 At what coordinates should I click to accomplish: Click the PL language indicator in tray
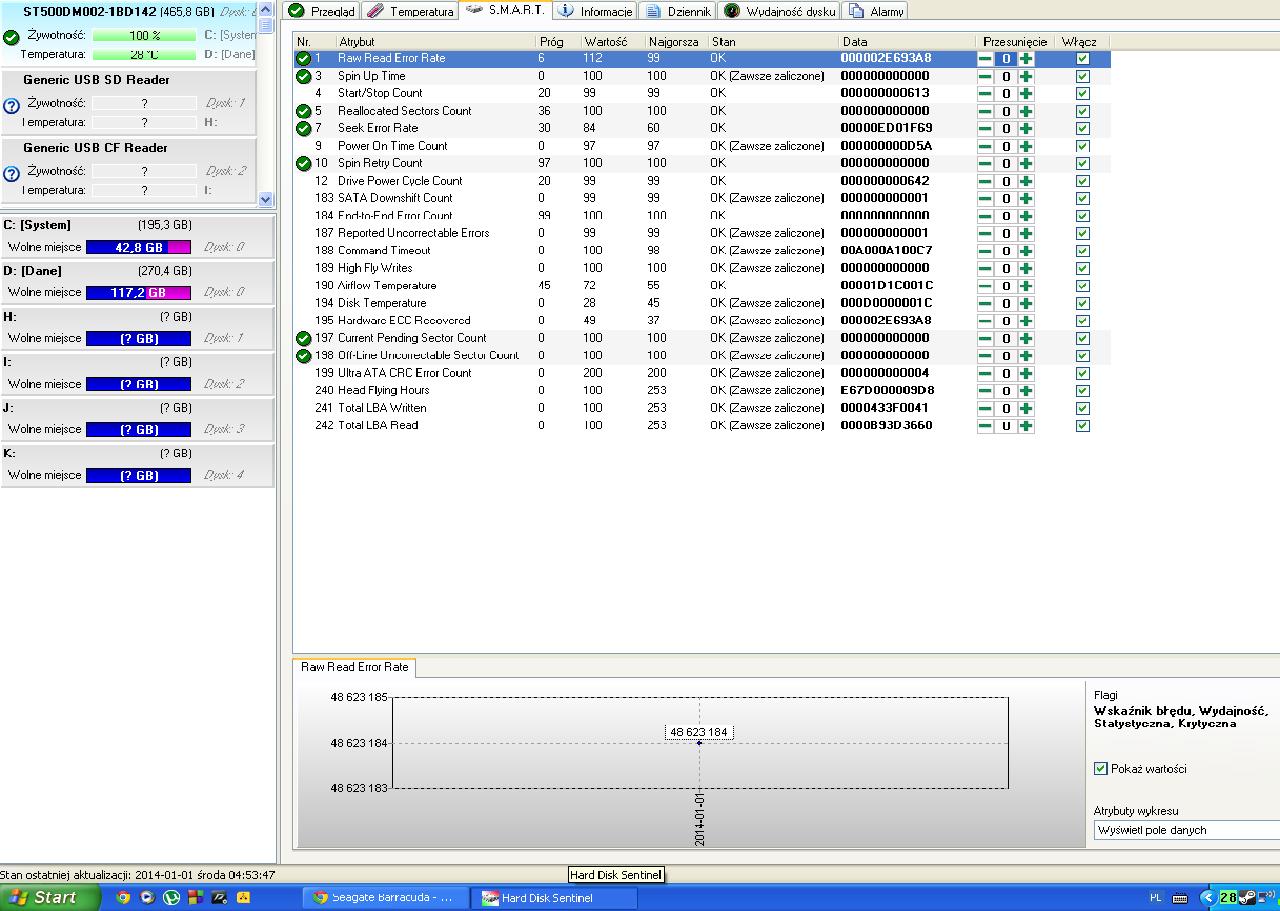pyautogui.click(x=1156, y=898)
